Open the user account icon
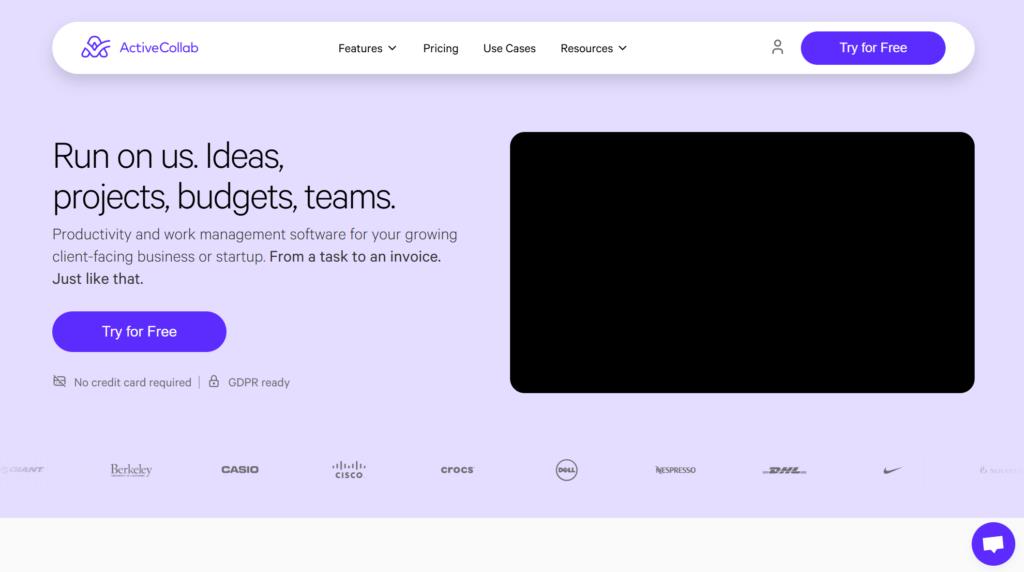1024x572 pixels. click(777, 47)
